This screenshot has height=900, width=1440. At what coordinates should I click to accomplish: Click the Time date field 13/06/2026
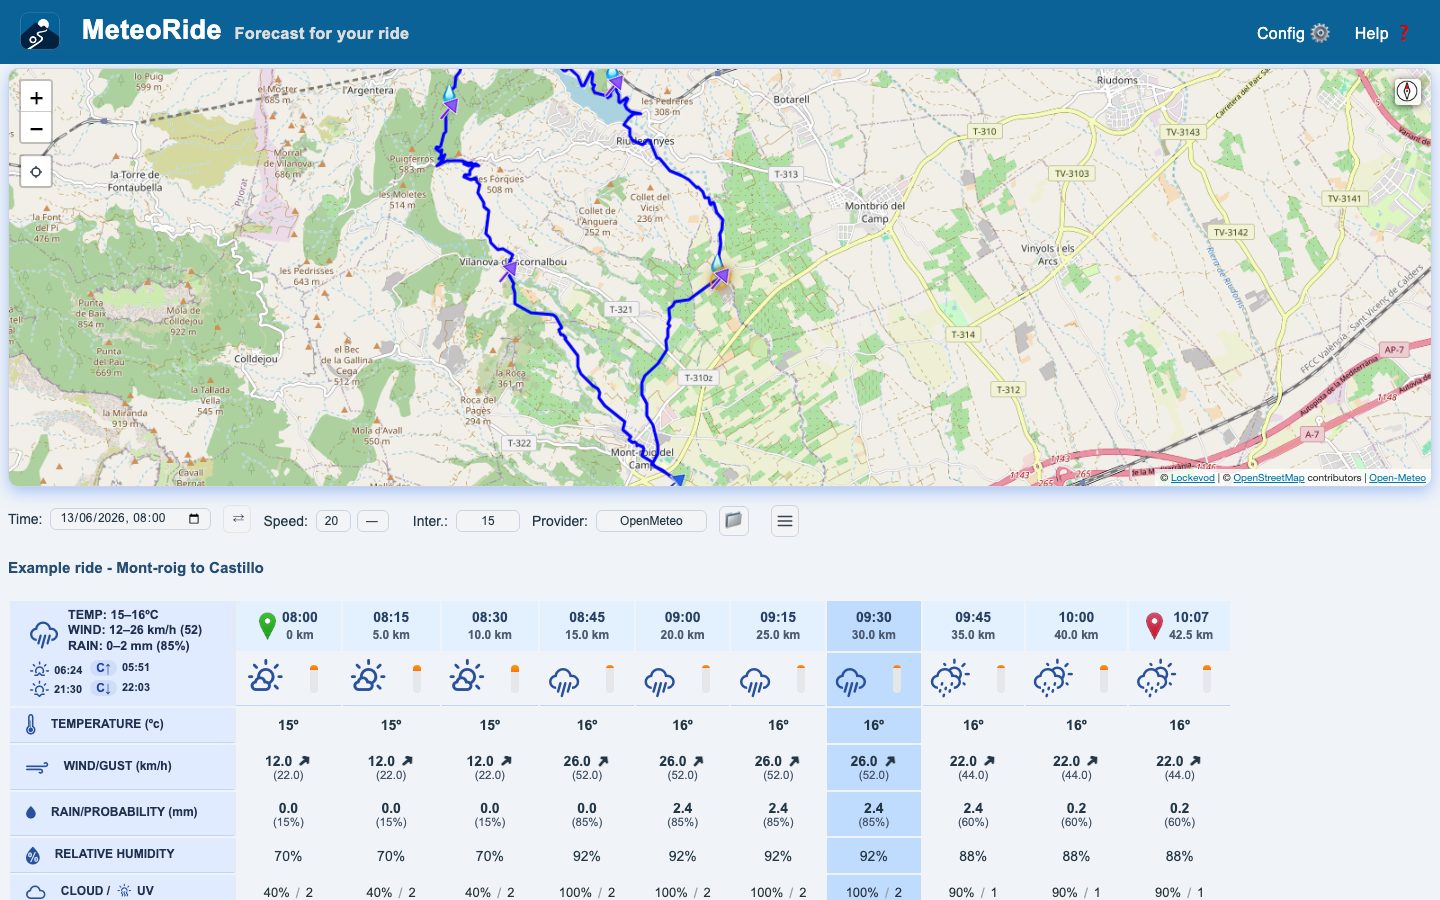[130, 518]
